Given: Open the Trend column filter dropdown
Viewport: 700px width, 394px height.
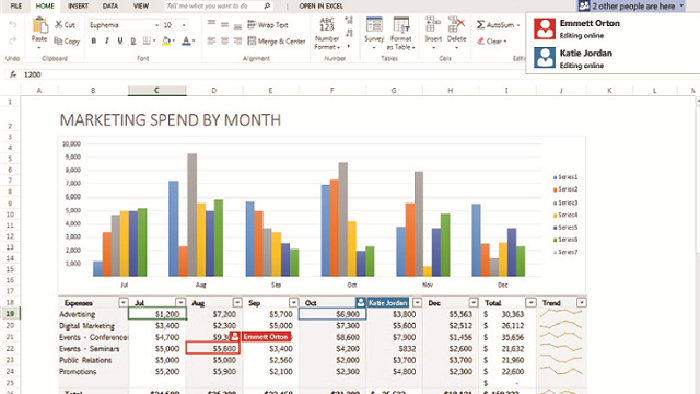Looking at the screenshot, I should 581,303.
